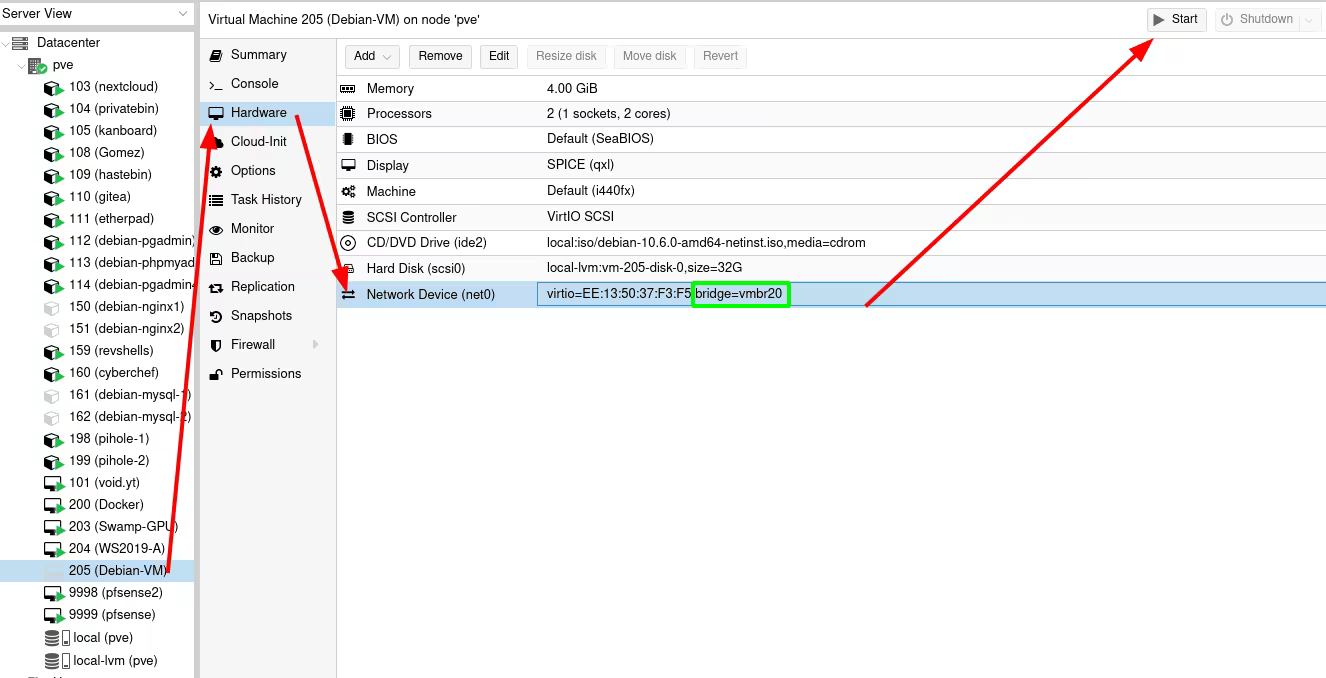Click the pve node icon

37,66
